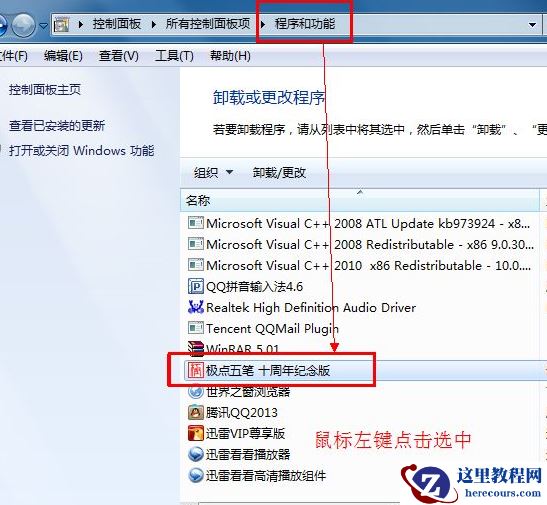Screen dimensions: 547x505
Task: Select the 迅雷看看高清播放组件 entry text
Action: click(266, 476)
